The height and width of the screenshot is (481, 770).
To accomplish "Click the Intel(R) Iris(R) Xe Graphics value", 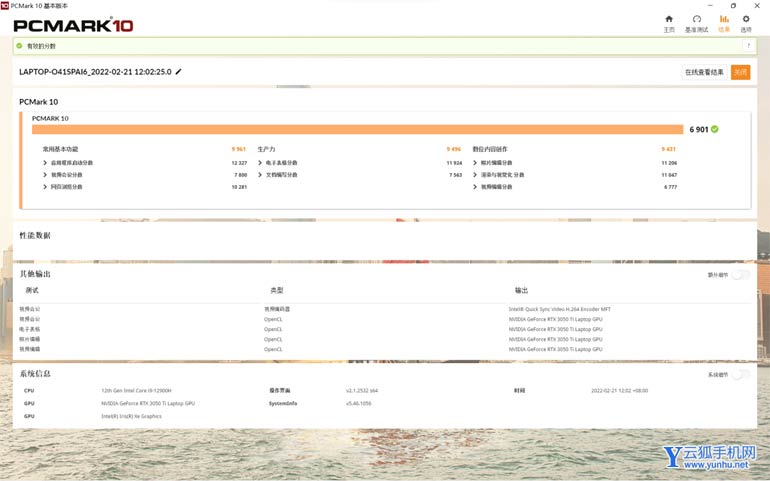I will tap(131, 416).
